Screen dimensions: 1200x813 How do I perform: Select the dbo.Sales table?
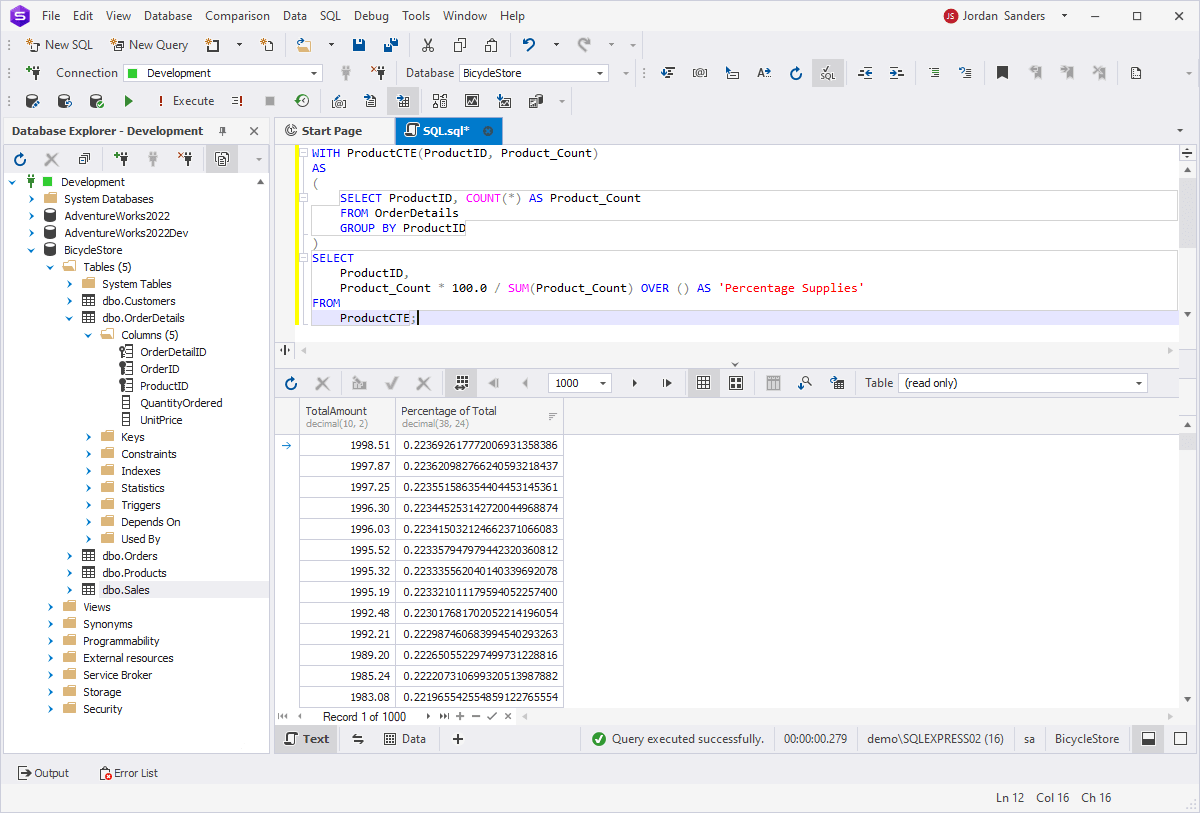click(125, 590)
